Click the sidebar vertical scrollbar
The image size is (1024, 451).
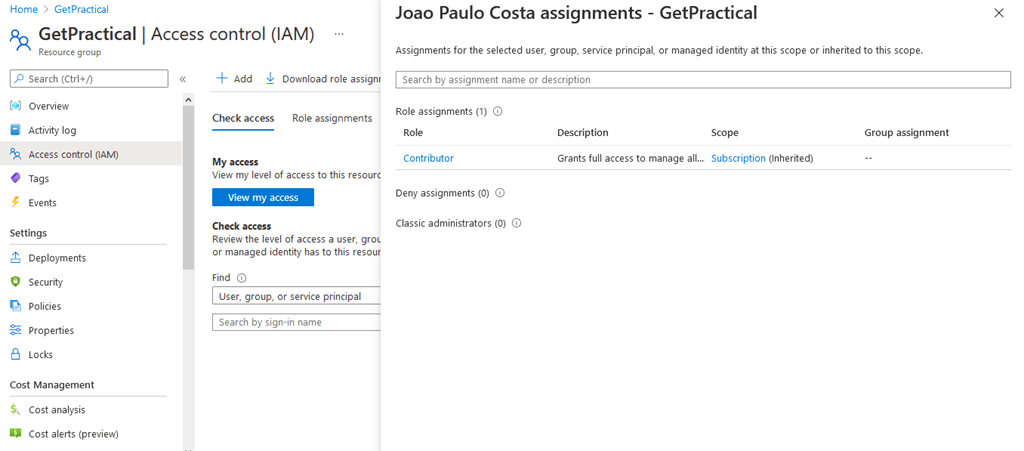tap(189, 188)
